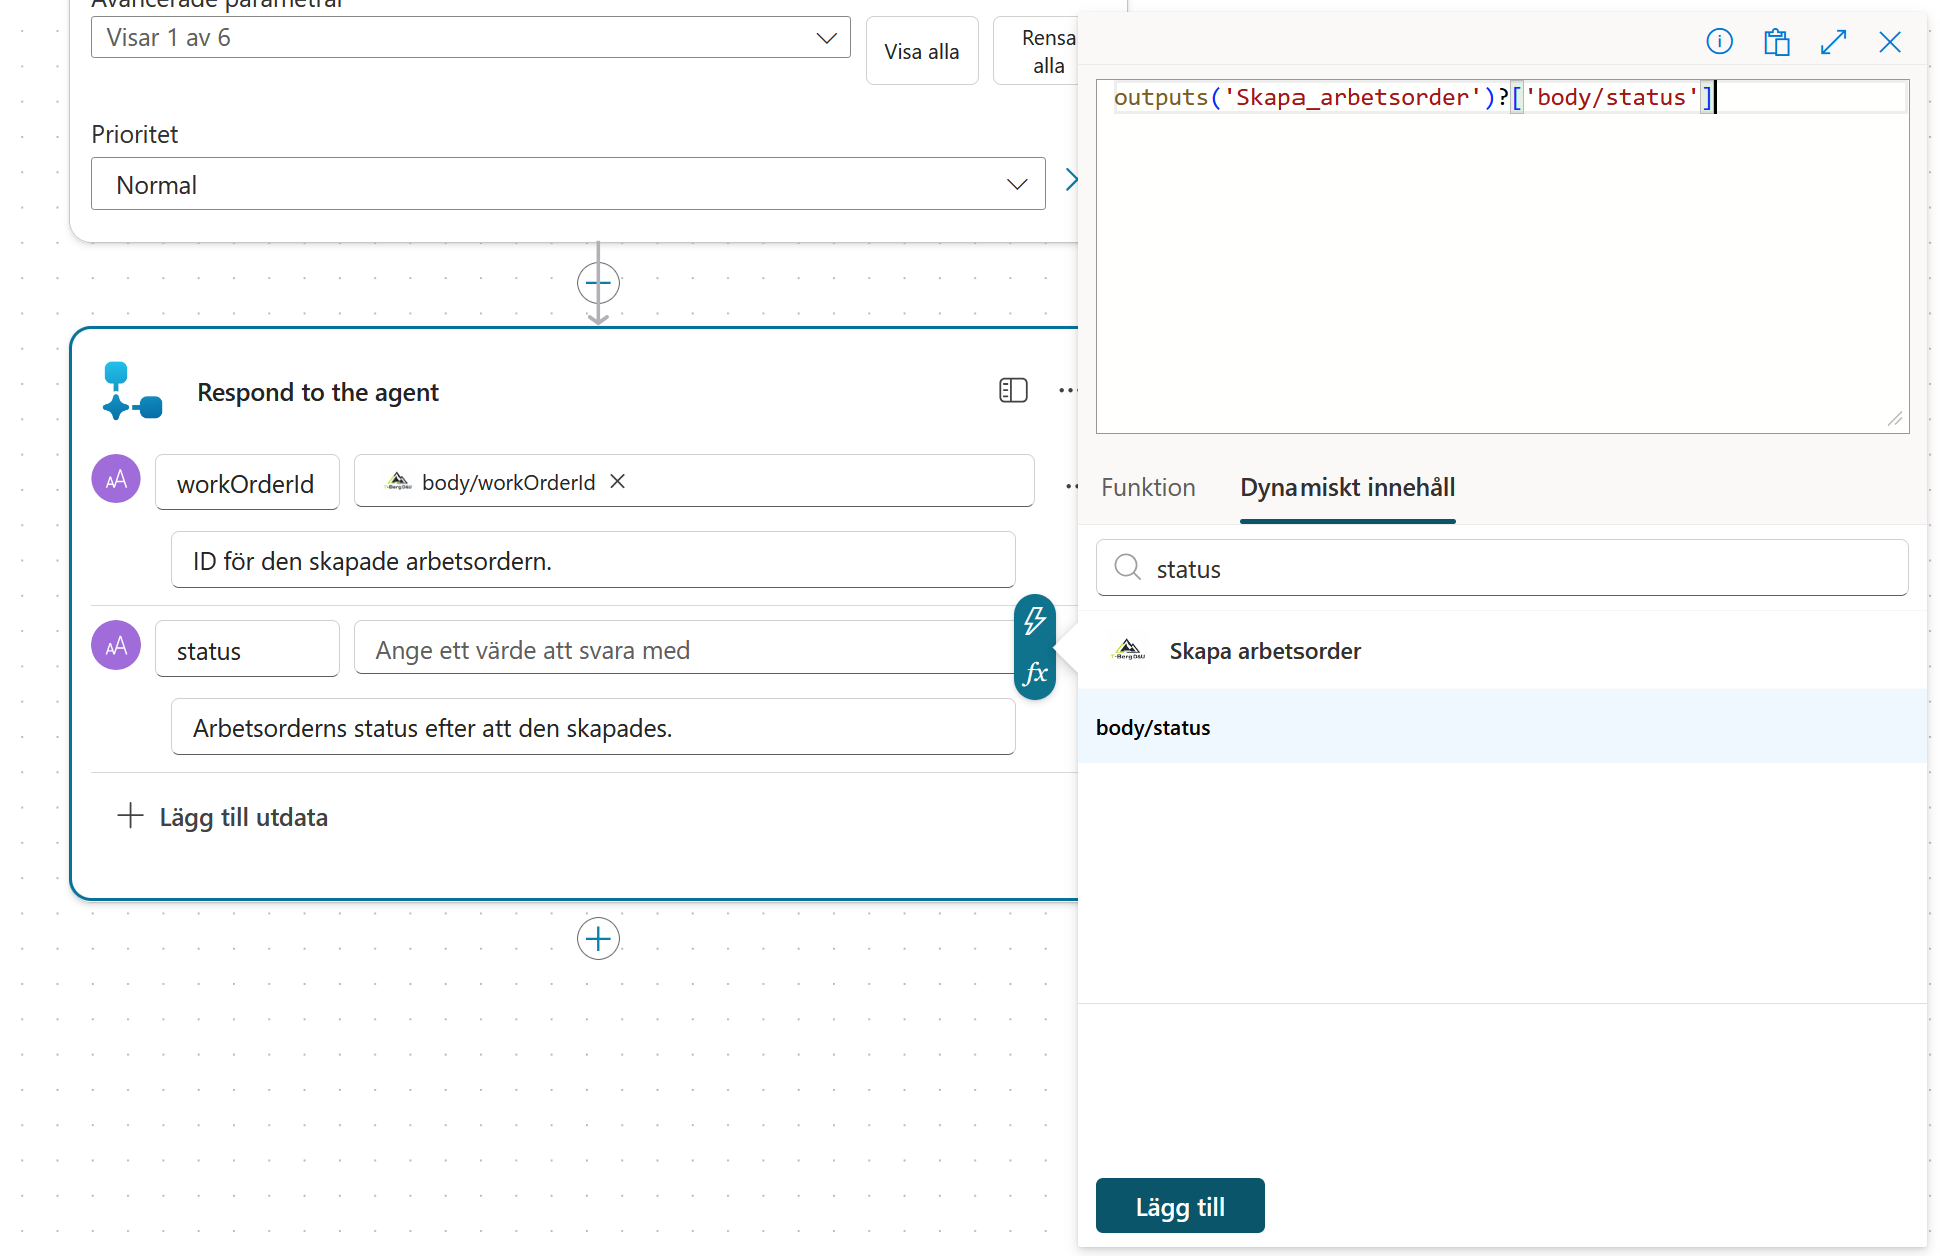Open the workOrderId row options menu

pos(1071,487)
